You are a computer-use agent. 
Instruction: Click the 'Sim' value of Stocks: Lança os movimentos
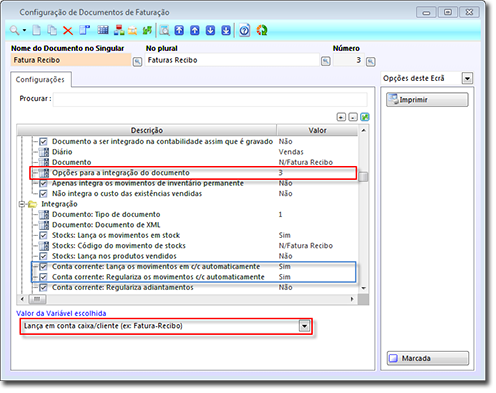pyautogui.click(x=284, y=235)
